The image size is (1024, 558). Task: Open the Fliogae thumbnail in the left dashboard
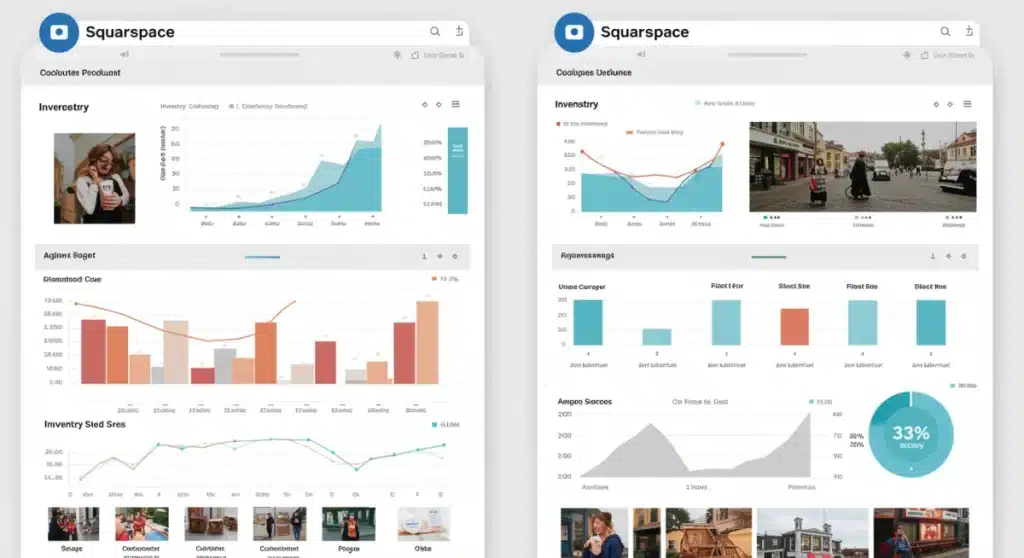[349, 524]
